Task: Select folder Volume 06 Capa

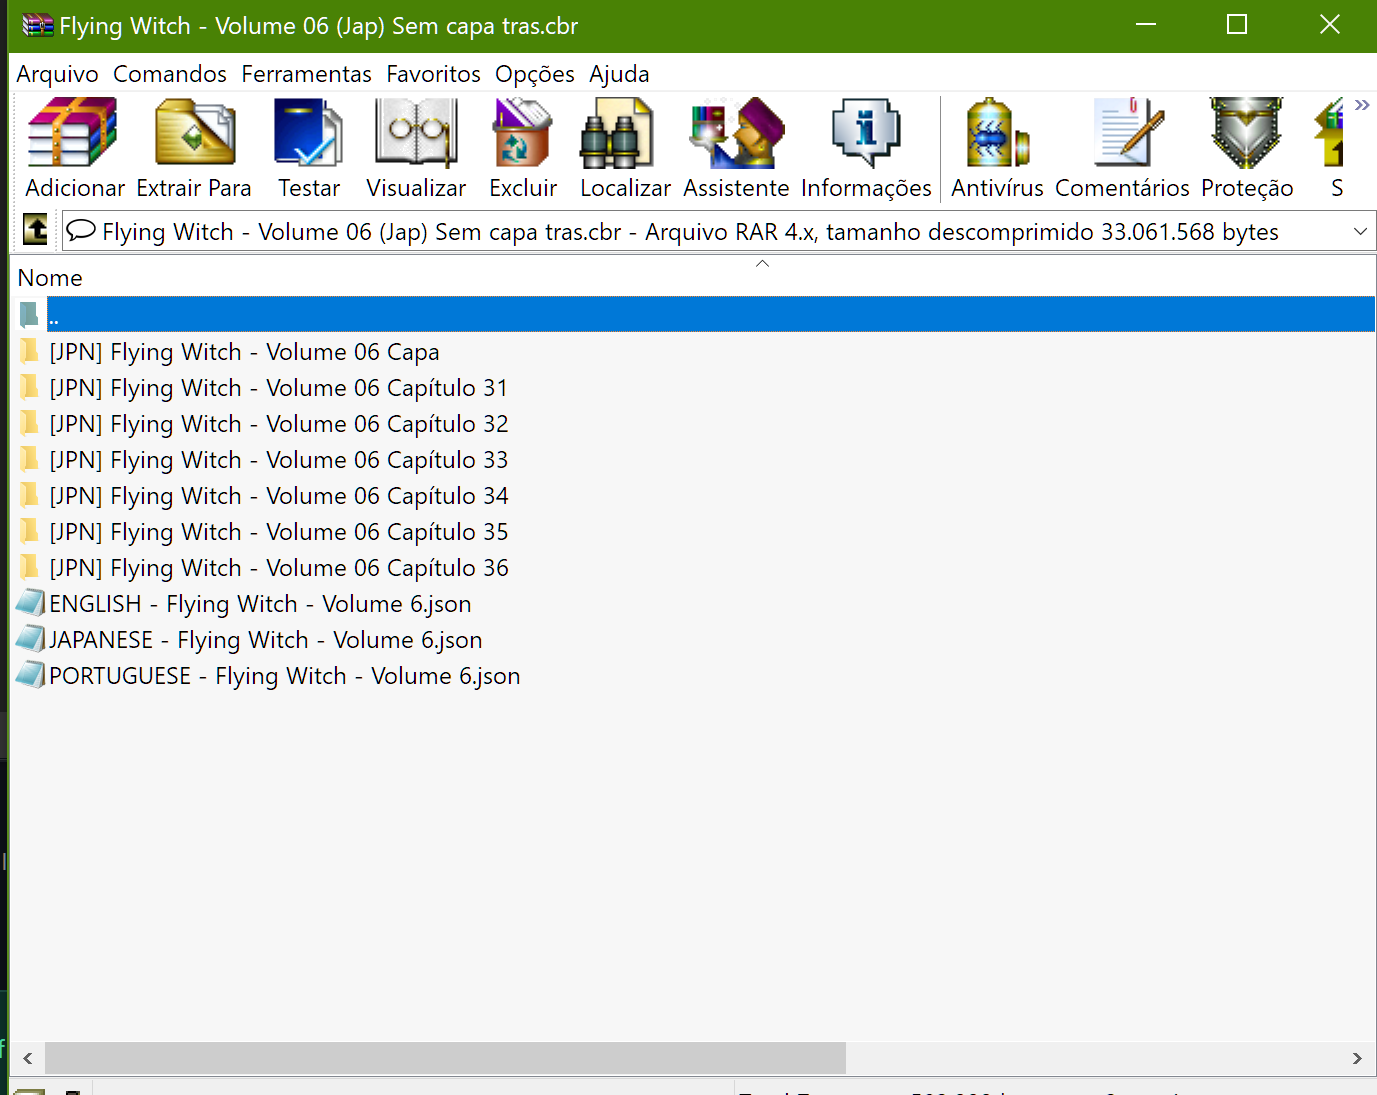Action: (x=244, y=352)
